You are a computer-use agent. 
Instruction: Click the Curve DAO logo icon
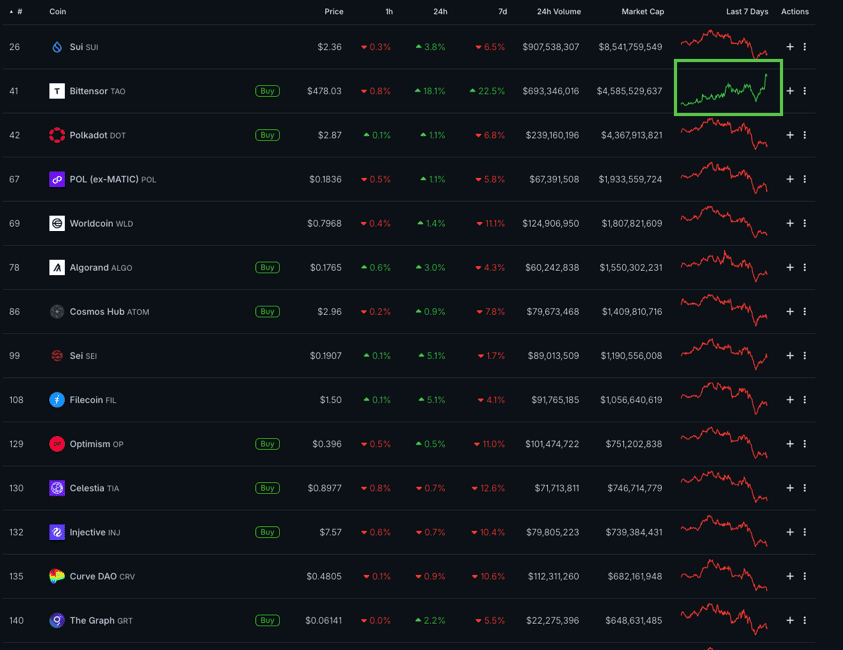(57, 576)
